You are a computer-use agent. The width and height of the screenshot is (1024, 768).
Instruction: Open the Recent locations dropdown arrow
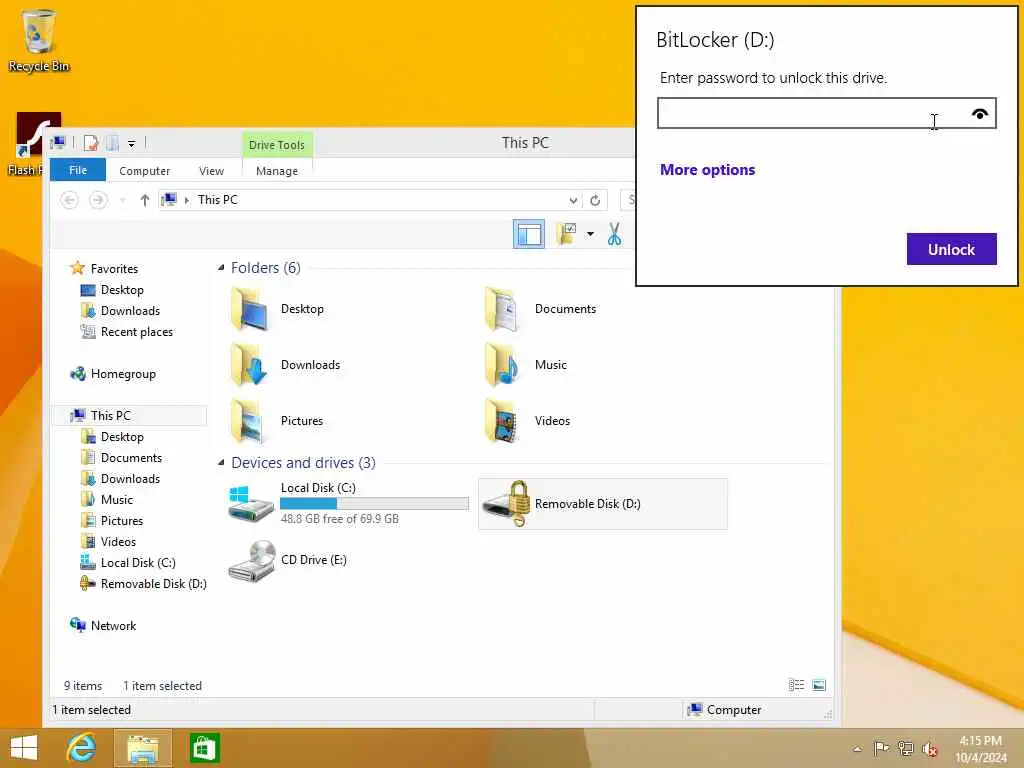123,200
